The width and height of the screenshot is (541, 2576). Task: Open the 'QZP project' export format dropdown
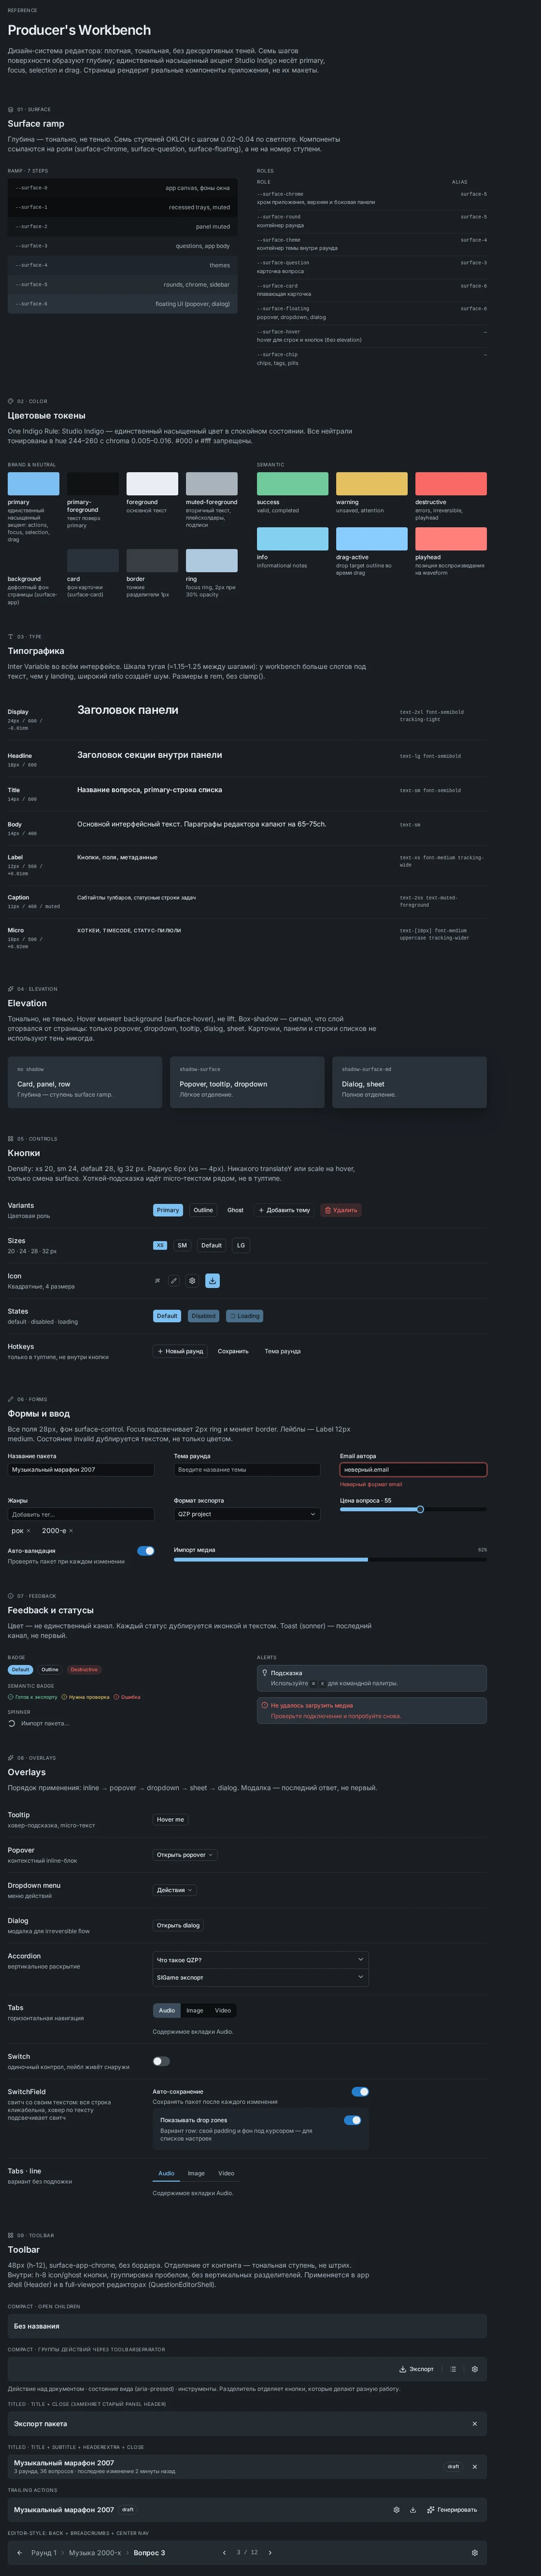247,1514
